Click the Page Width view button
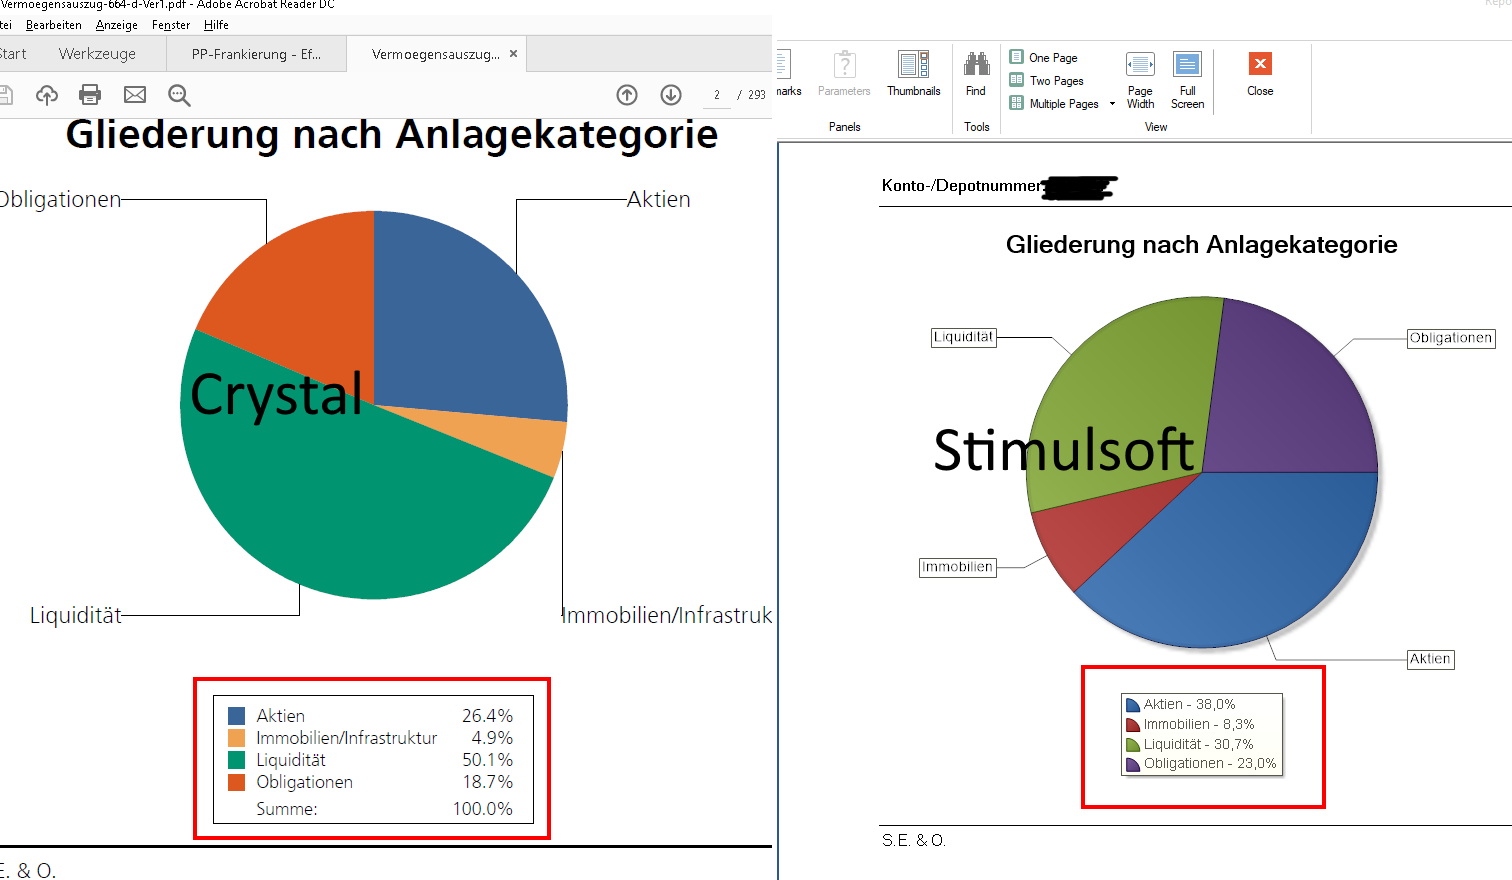The width and height of the screenshot is (1512, 880). coord(1140,80)
